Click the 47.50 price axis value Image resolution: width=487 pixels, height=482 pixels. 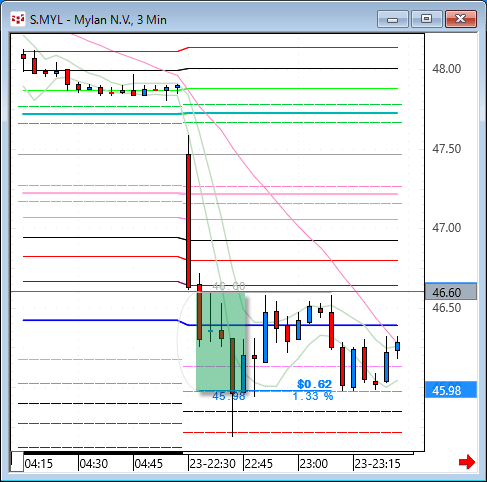tap(446, 149)
